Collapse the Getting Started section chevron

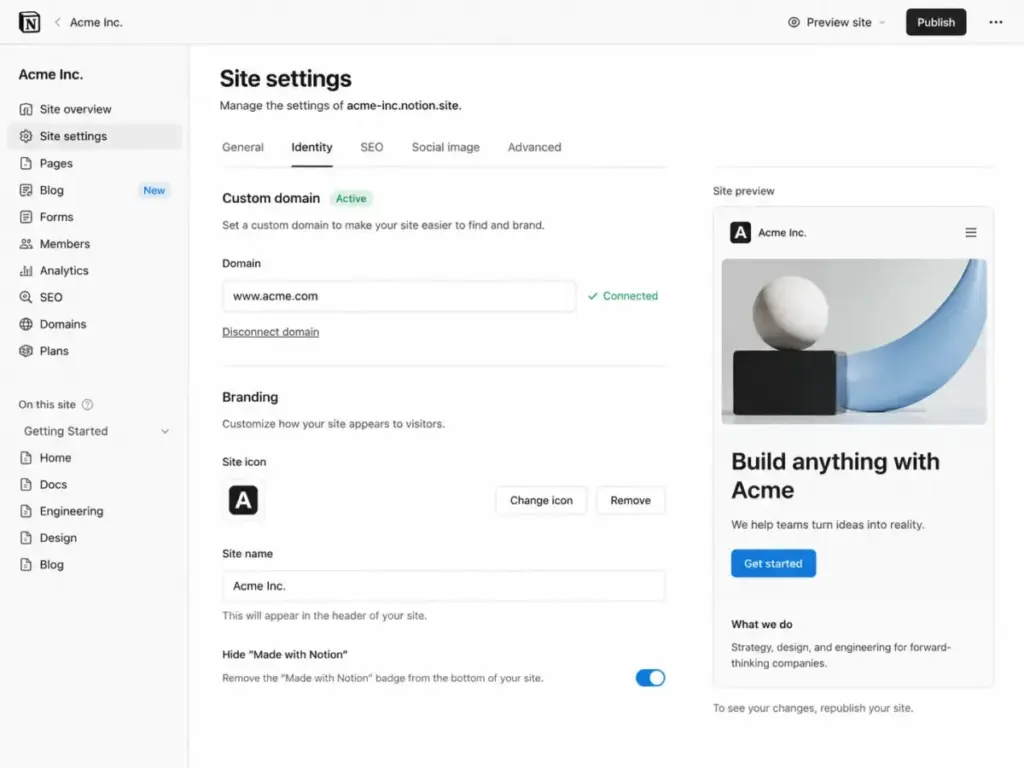tap(165, 431)
